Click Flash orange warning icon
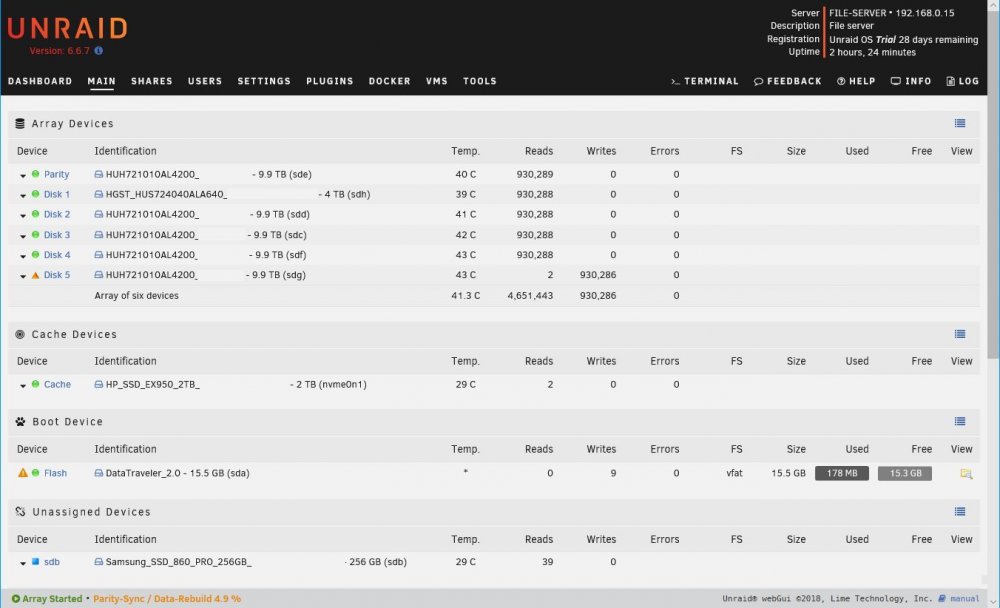The height and width of the screenshot is (608, 1000). pos(22,473)
